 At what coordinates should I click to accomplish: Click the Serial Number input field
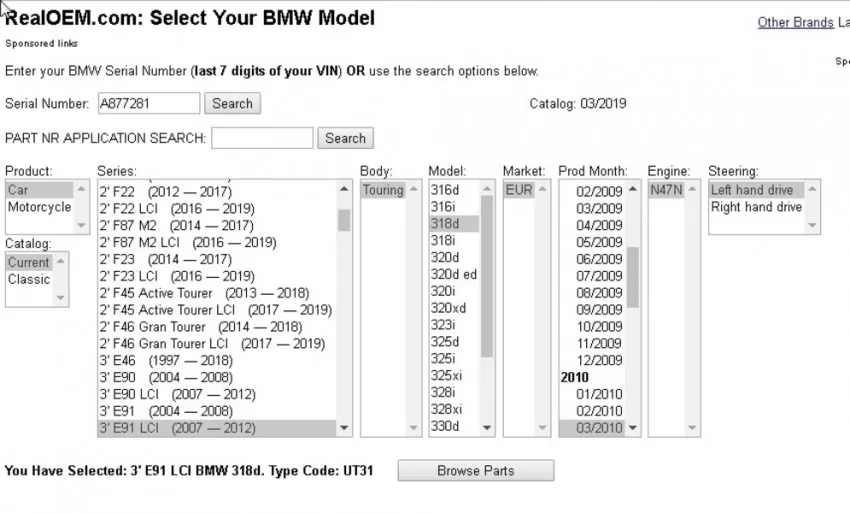tap(149, 103)
